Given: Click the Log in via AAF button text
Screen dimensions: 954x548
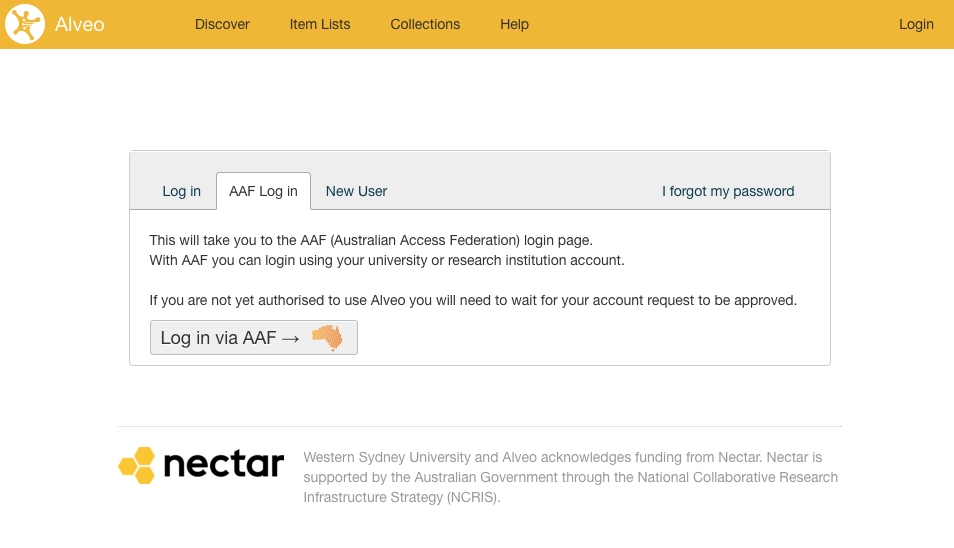Looking at the screenshot, I should [218, 338].
